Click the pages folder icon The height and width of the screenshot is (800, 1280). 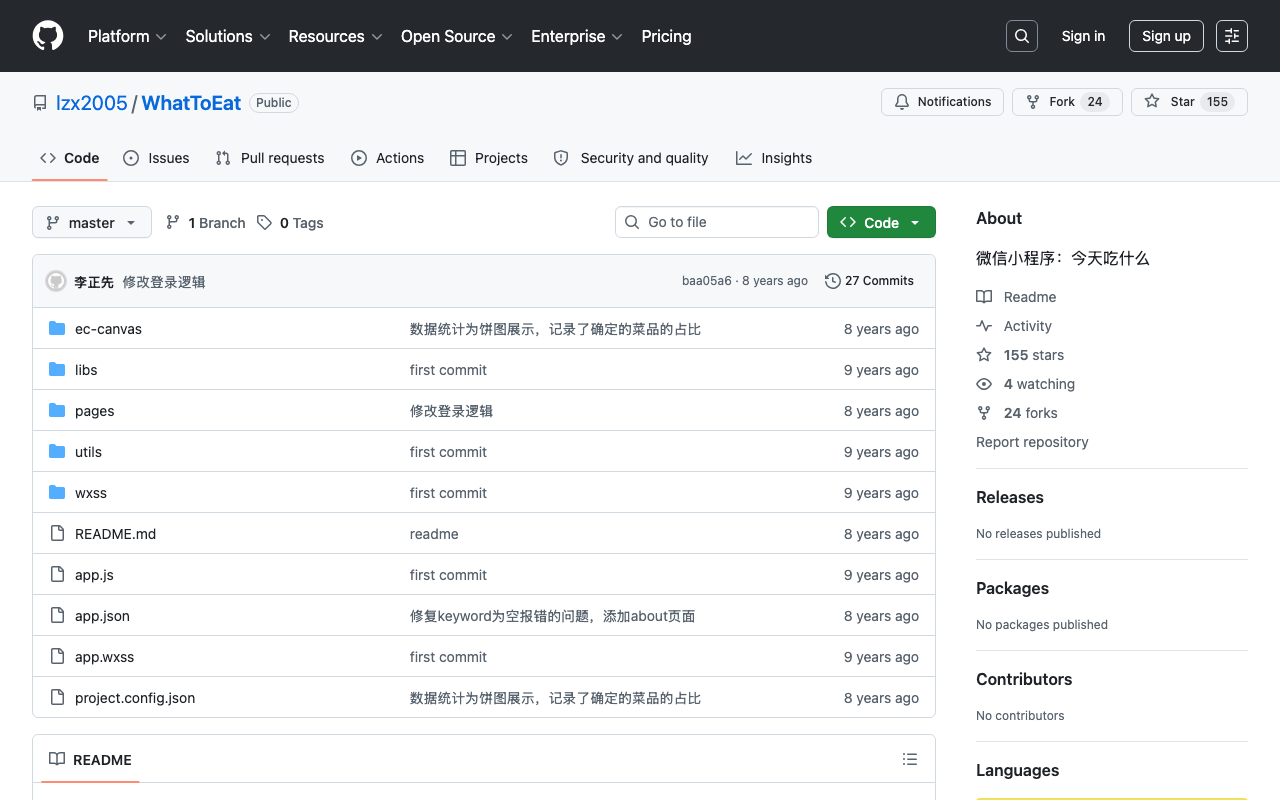pos(57,411)
